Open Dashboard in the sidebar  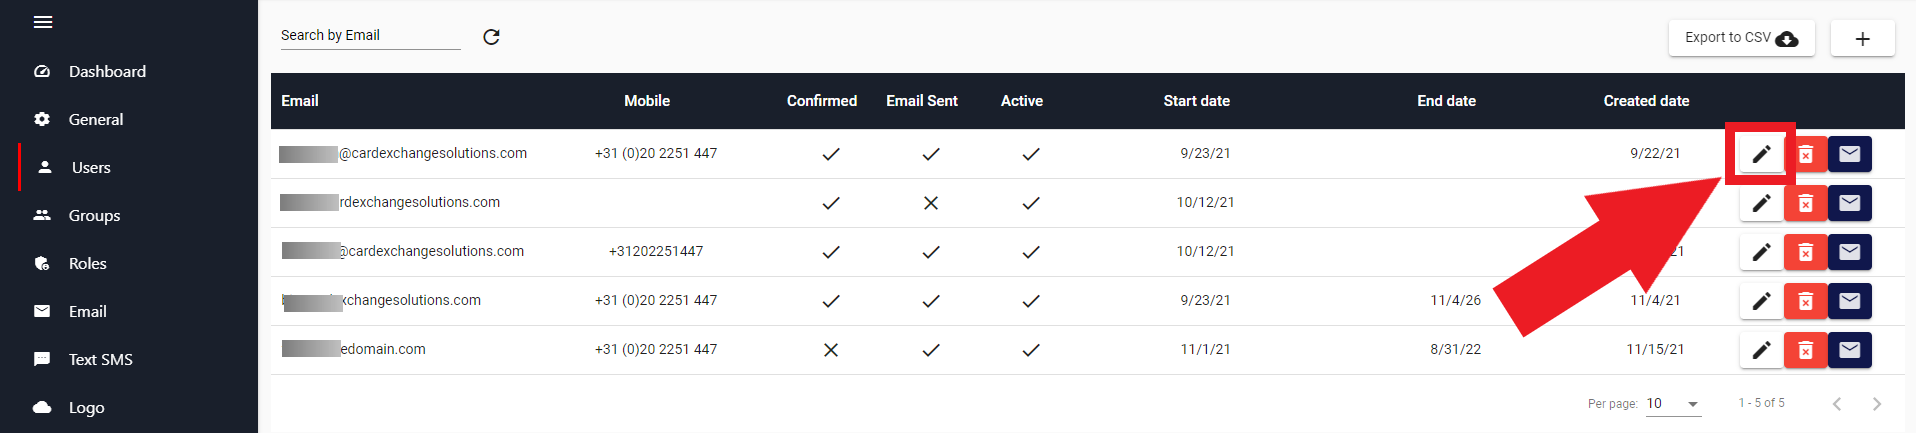pyautogui.click(x=107, y=71)
